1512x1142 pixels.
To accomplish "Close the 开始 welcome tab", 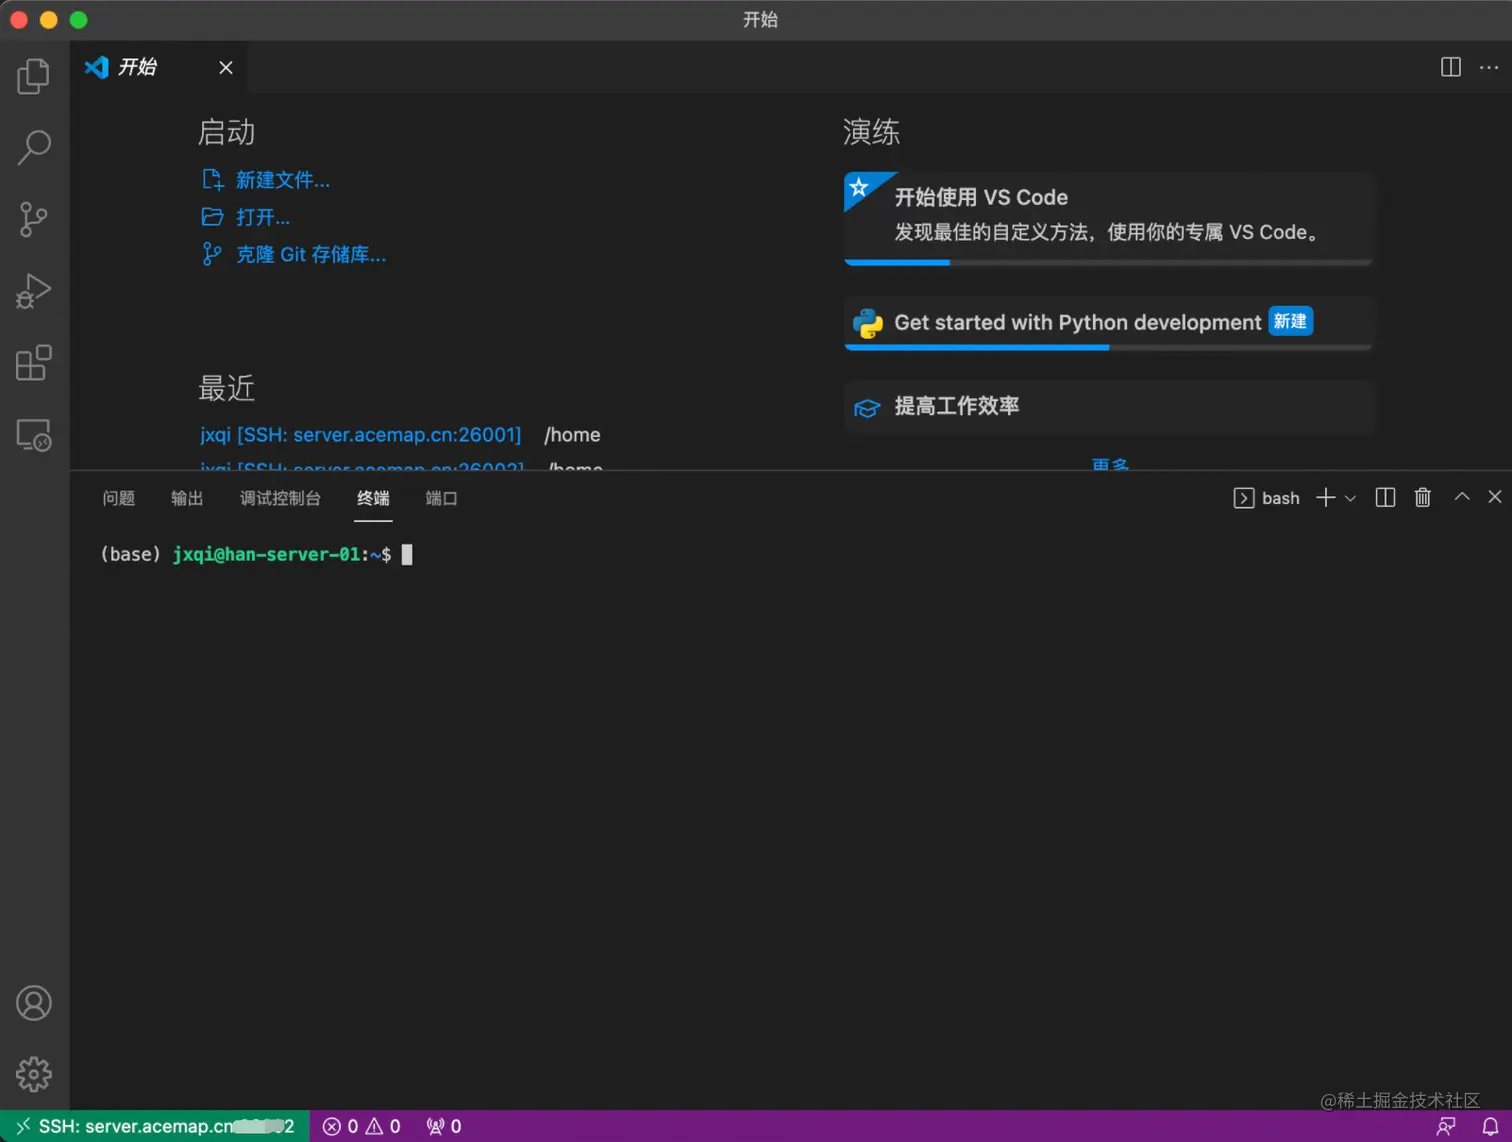I will [x=226, y=67].
